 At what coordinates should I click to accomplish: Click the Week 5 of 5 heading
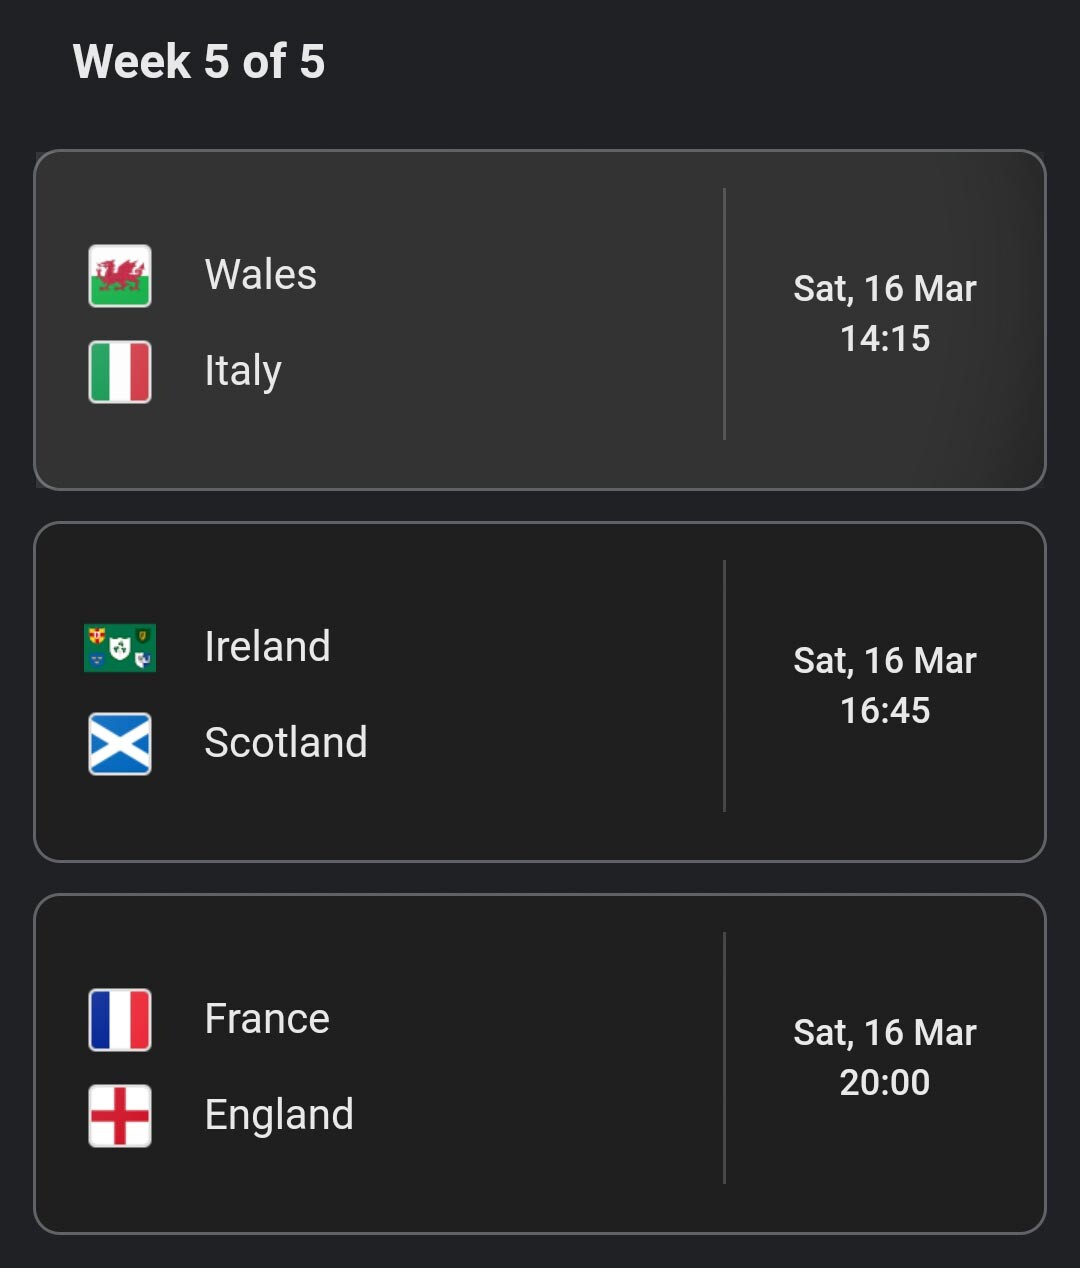199,62
